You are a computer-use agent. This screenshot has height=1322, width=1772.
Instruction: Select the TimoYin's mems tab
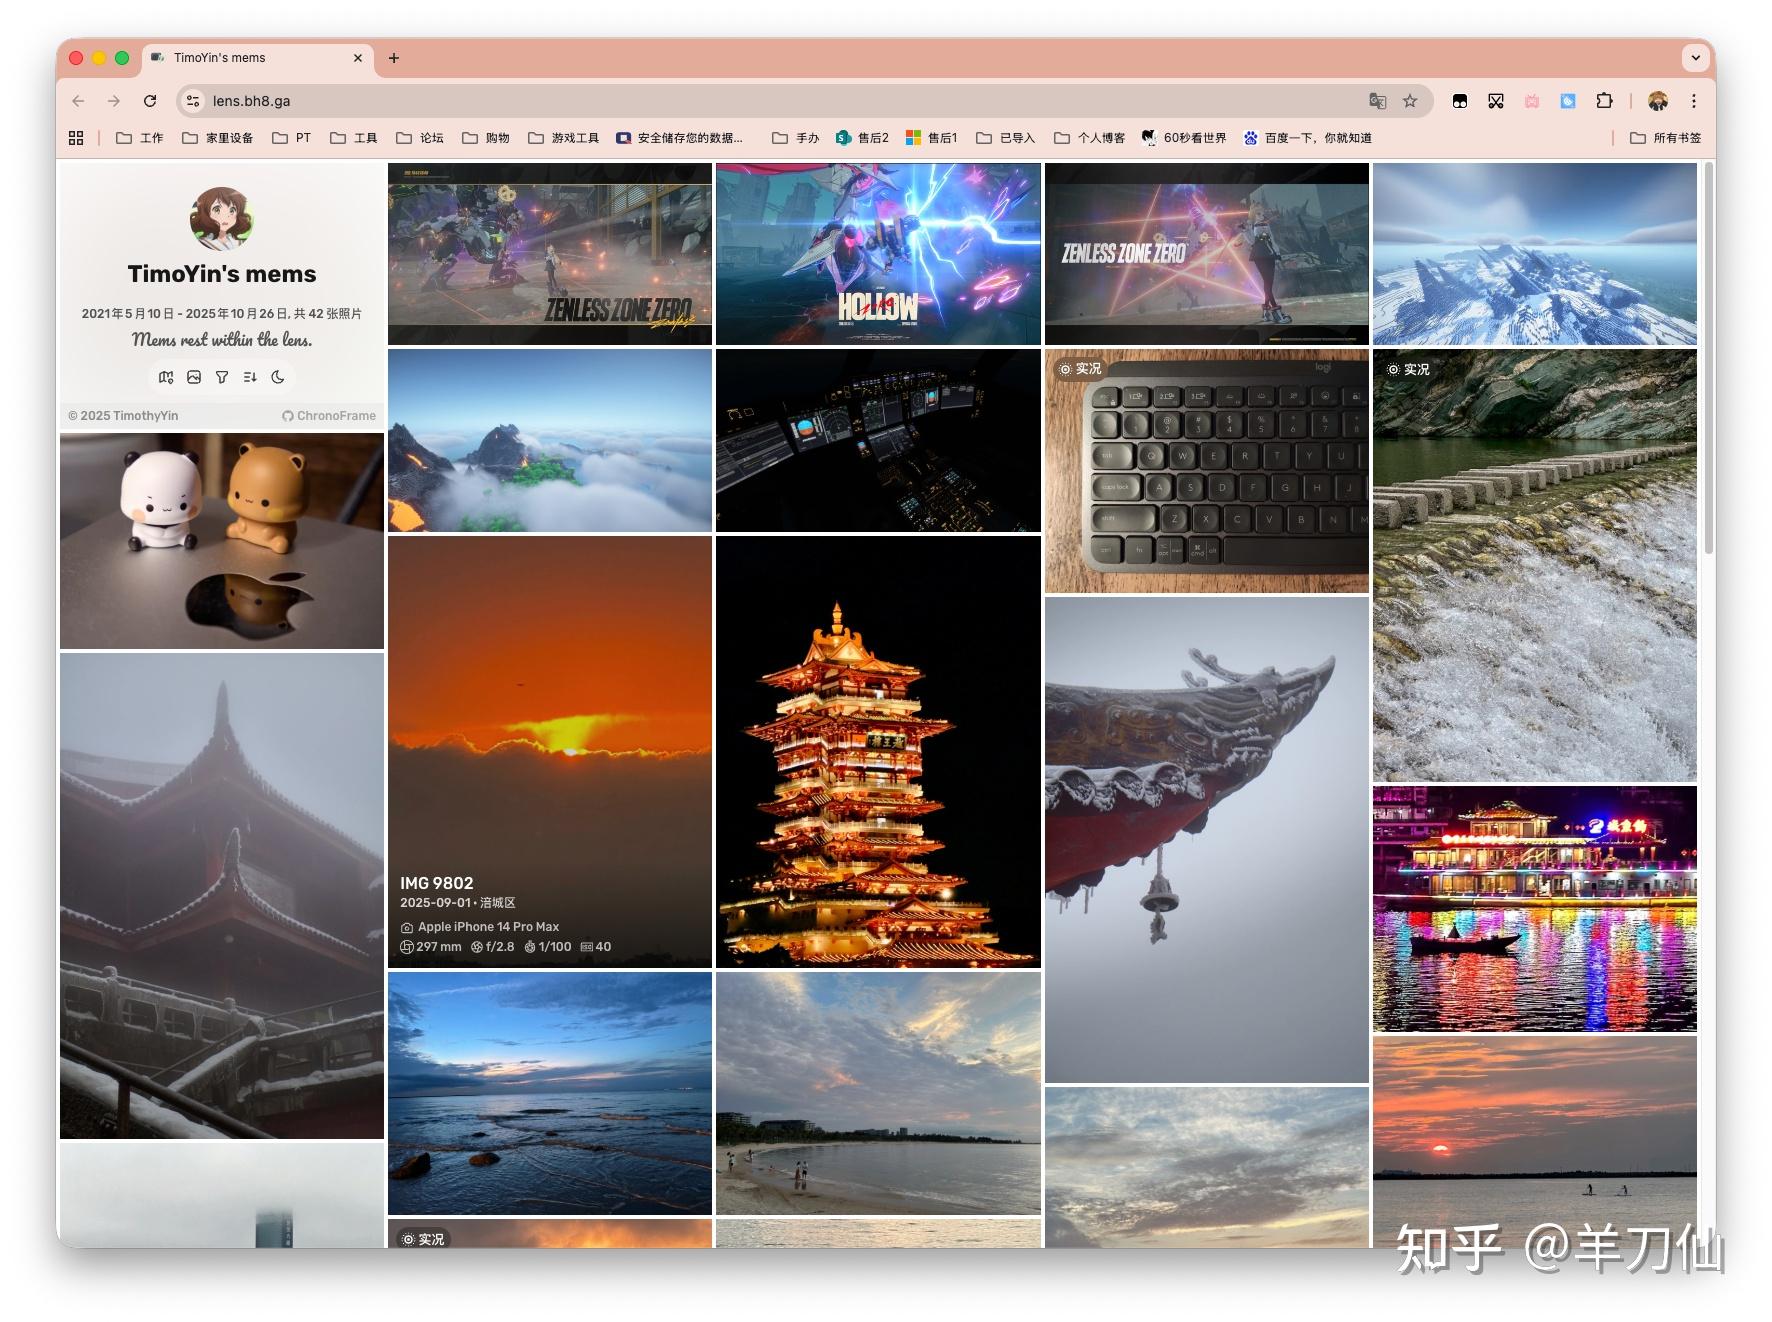[258, 58]
